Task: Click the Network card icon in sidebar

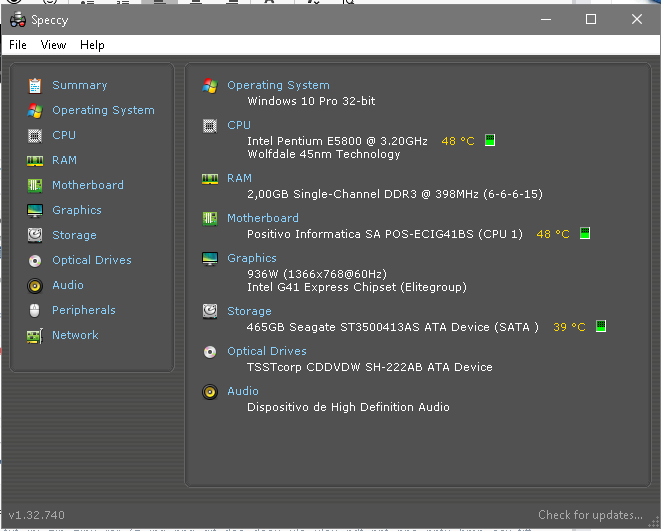Action: pyautogui.click(x=35, y=336)
